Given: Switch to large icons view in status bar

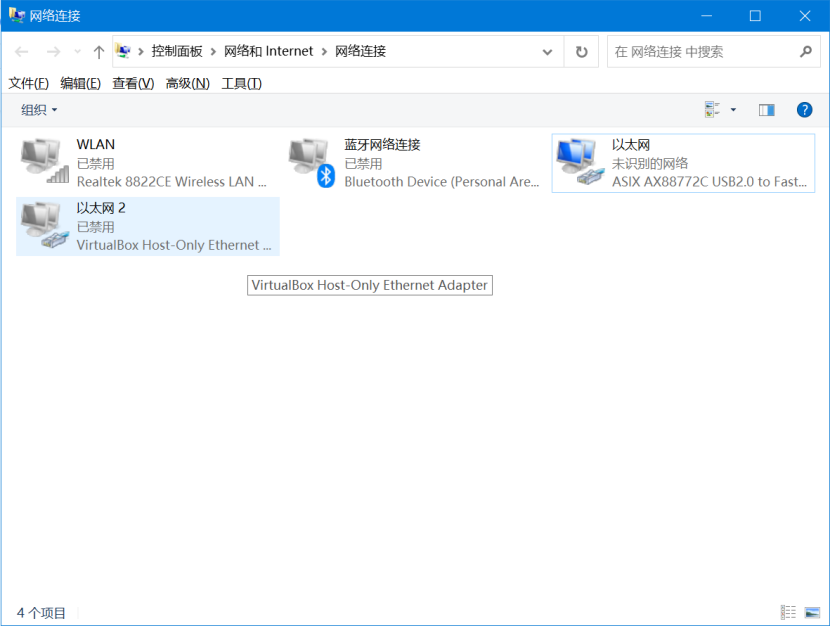Looking at the screenshot, I should point(812,612).
